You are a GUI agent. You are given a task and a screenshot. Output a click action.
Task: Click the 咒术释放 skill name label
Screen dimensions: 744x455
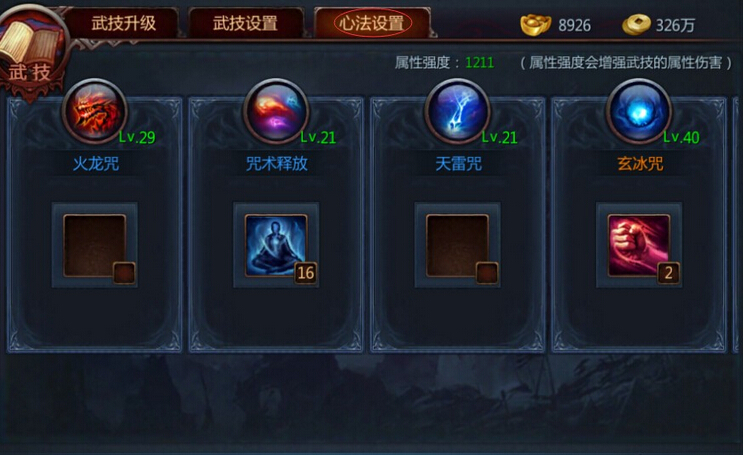pos(277,164)
